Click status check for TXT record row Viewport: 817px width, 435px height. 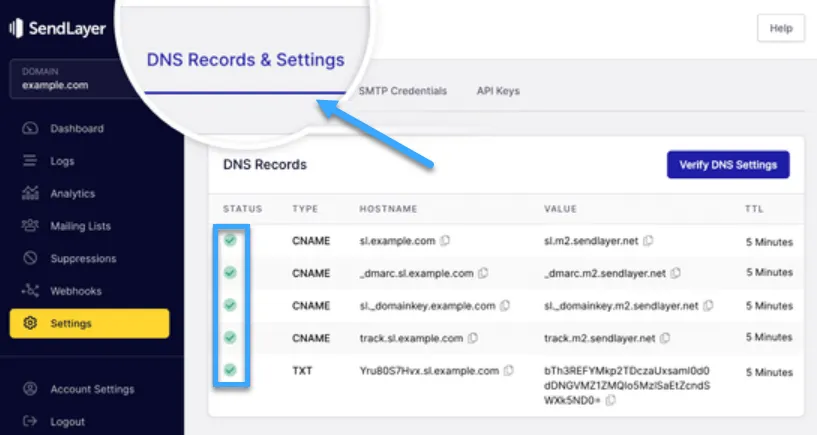click(230, 370)
